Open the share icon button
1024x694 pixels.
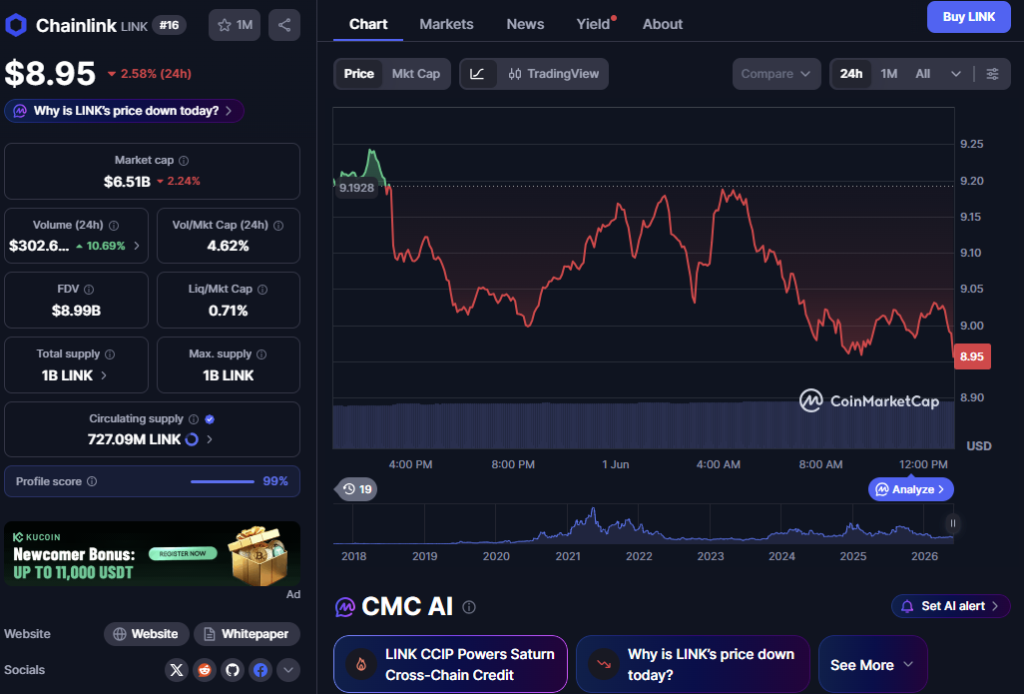click(x=284, y=25)
